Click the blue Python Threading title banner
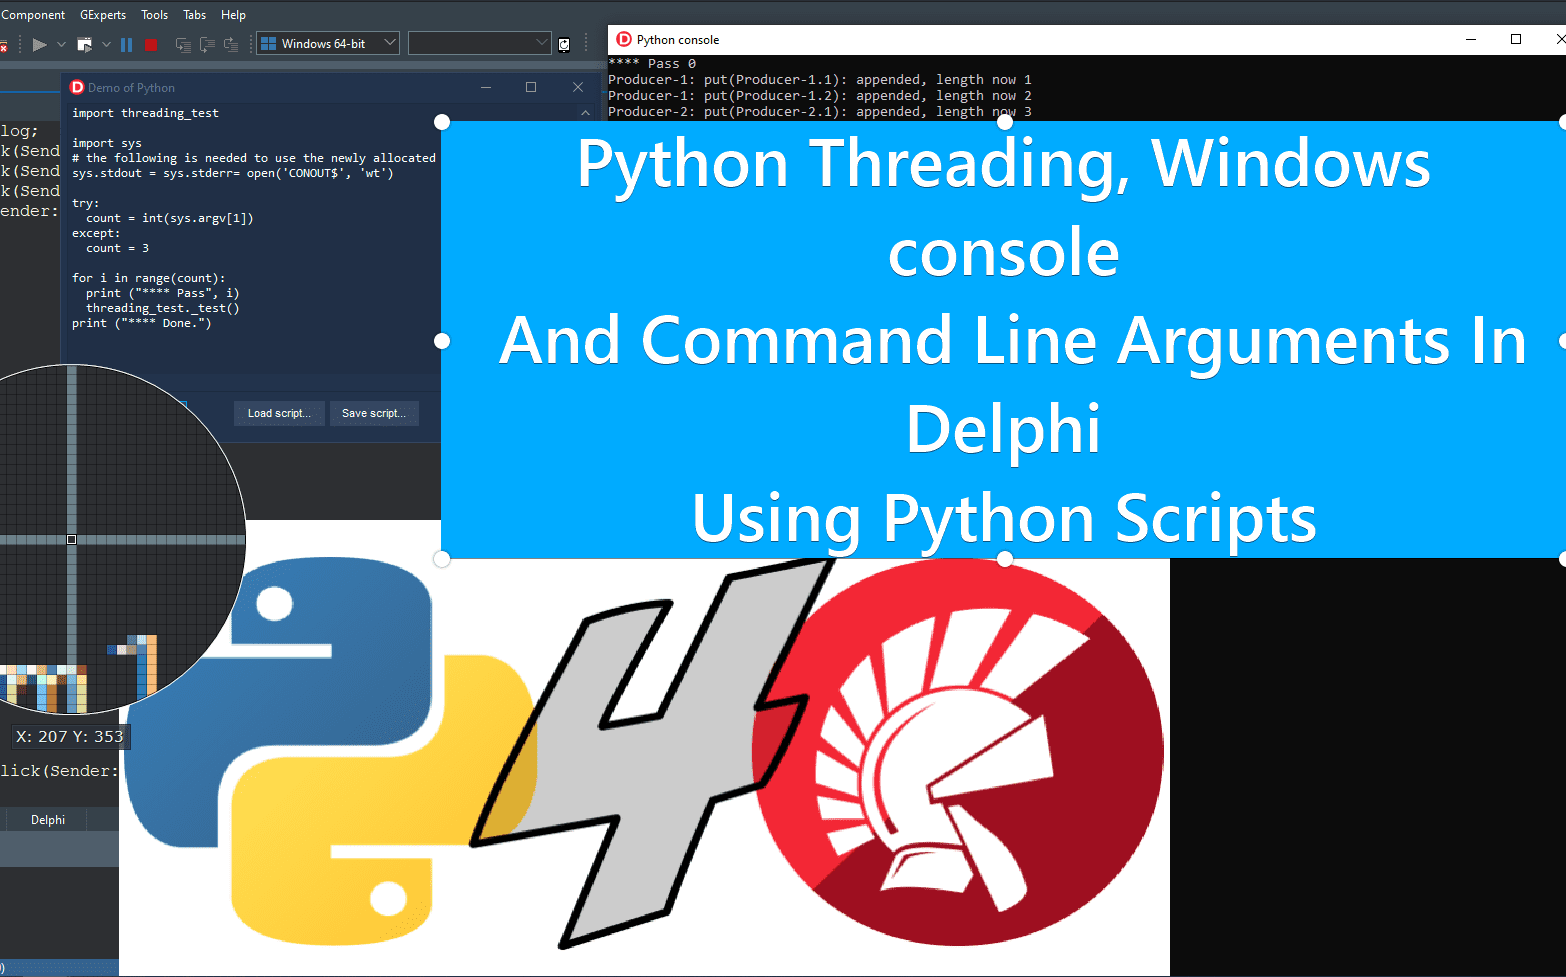This screenshot has width=1566, height=977. coord(1003,340)
